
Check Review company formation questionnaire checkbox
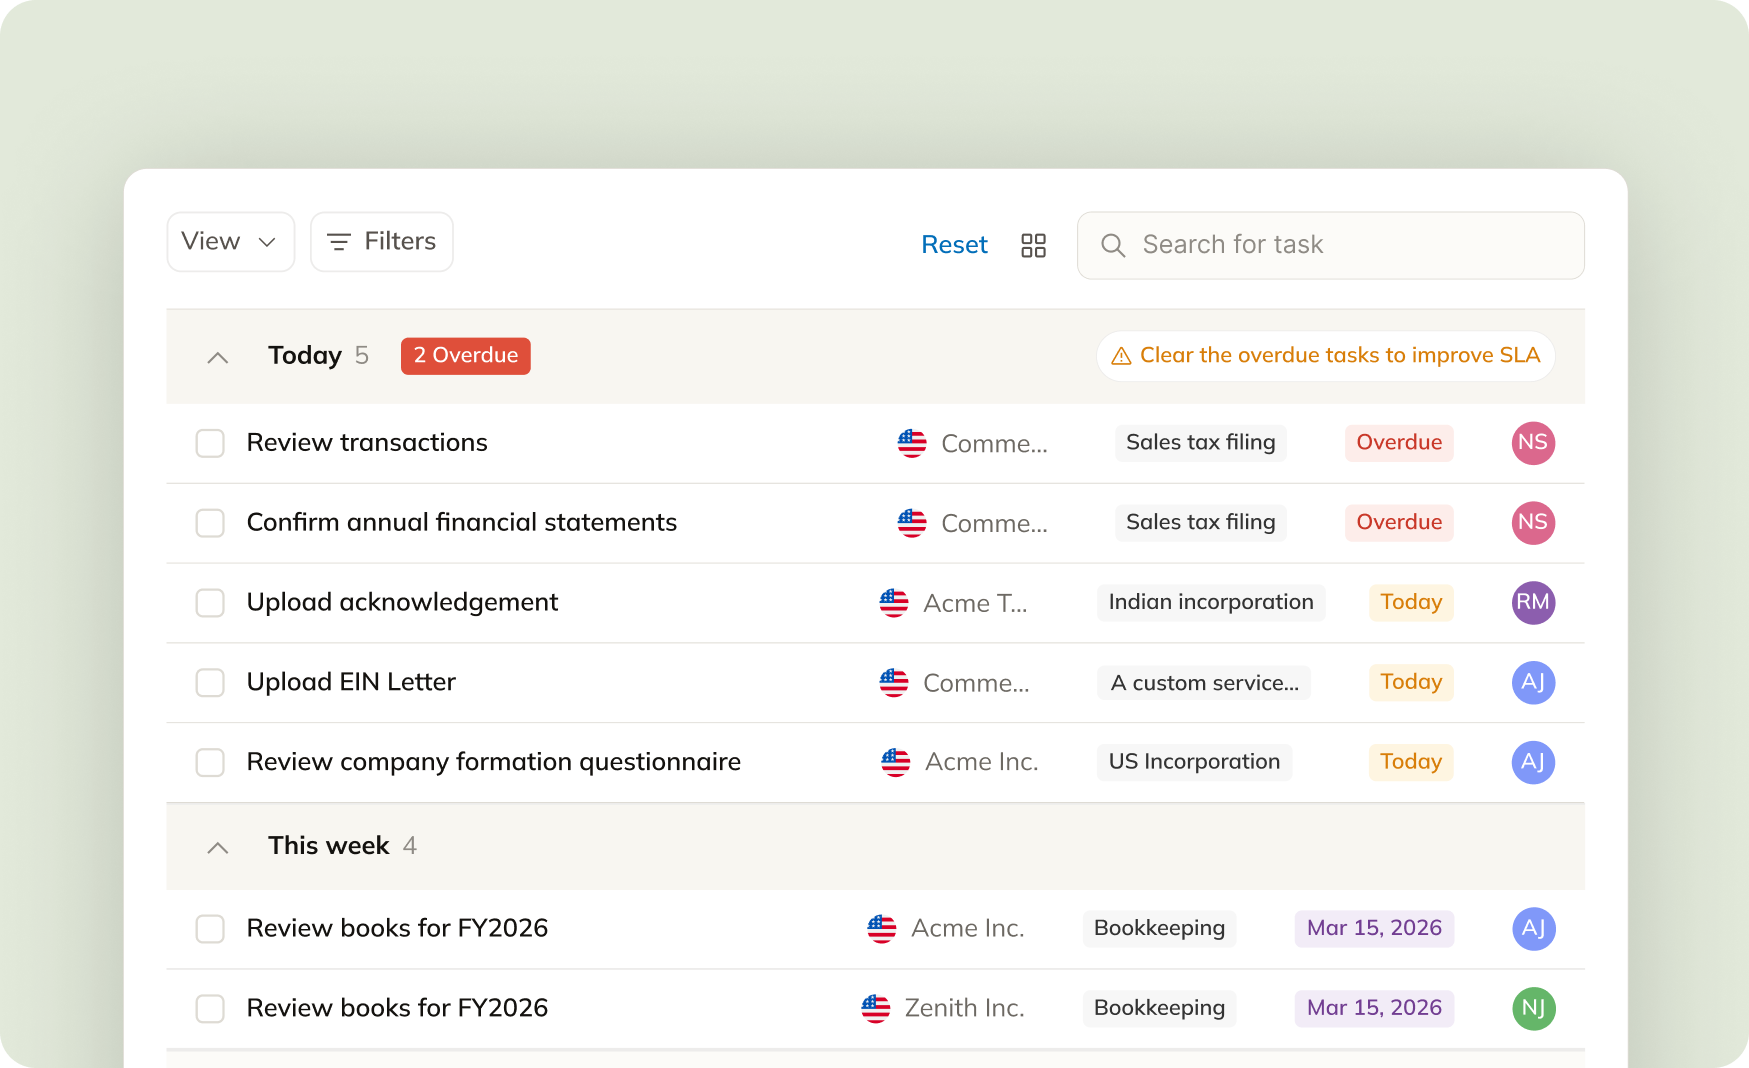tap(210, 763)
